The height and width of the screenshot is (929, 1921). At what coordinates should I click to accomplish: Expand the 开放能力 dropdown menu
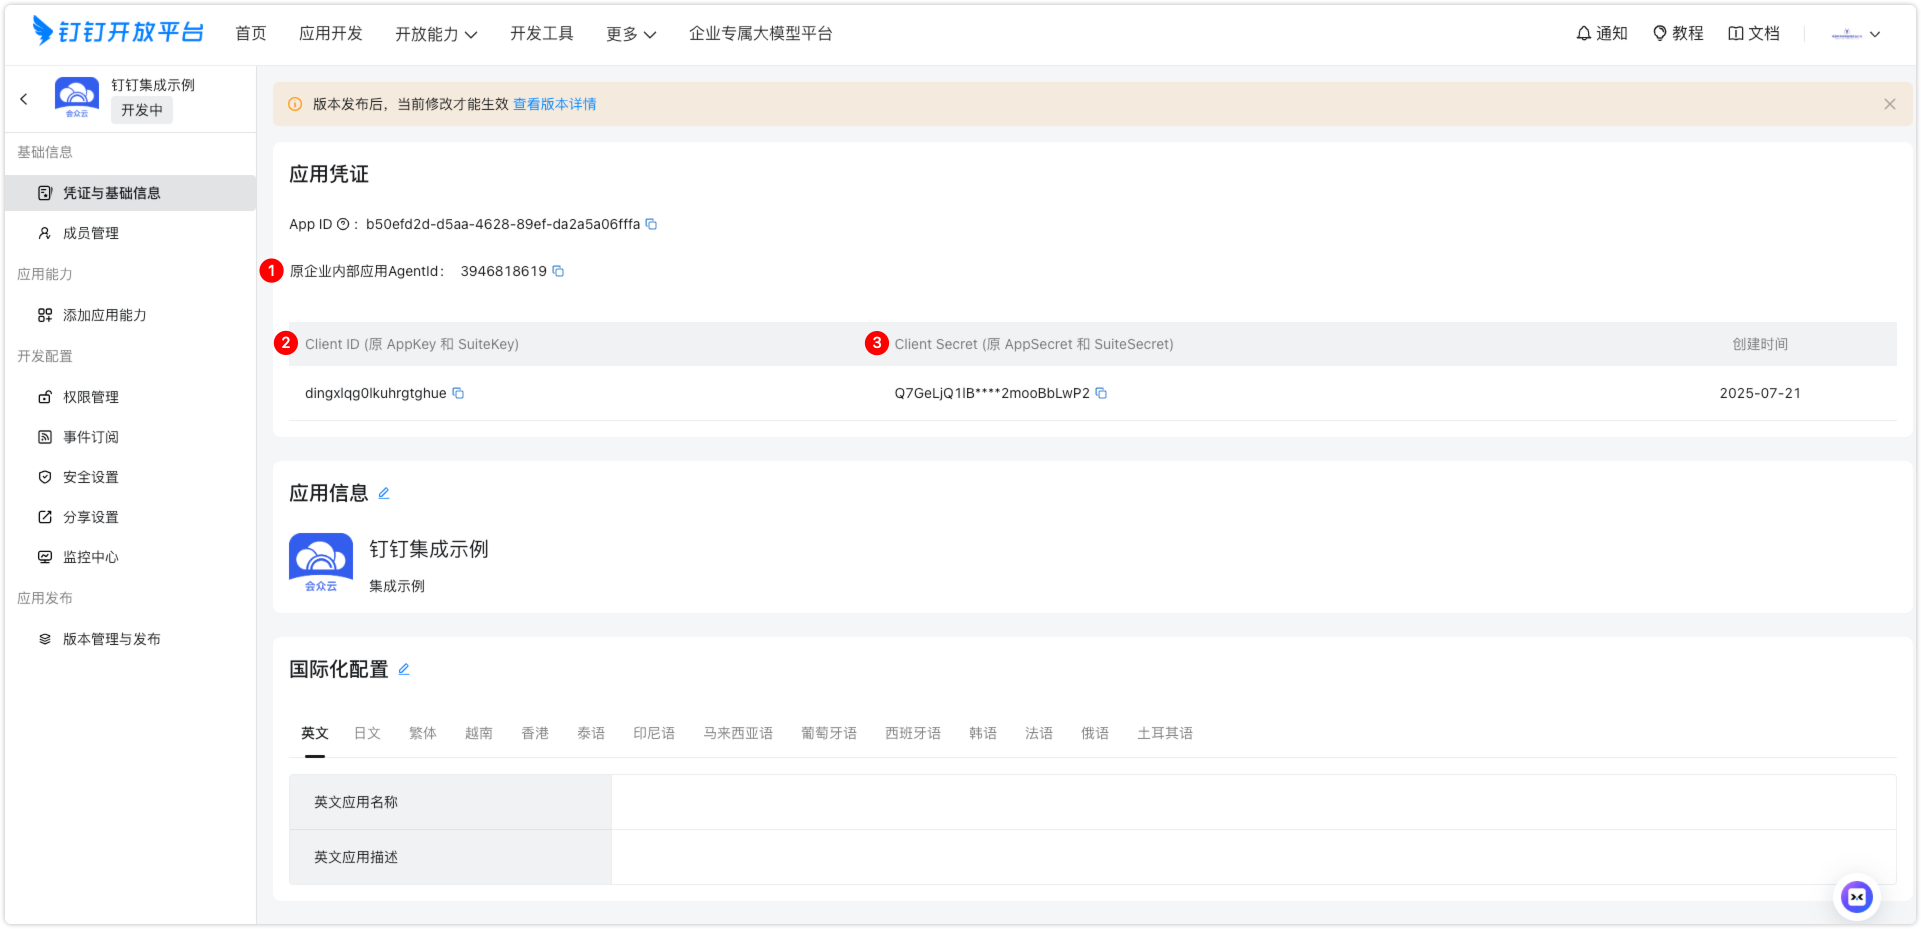[436, 34]
